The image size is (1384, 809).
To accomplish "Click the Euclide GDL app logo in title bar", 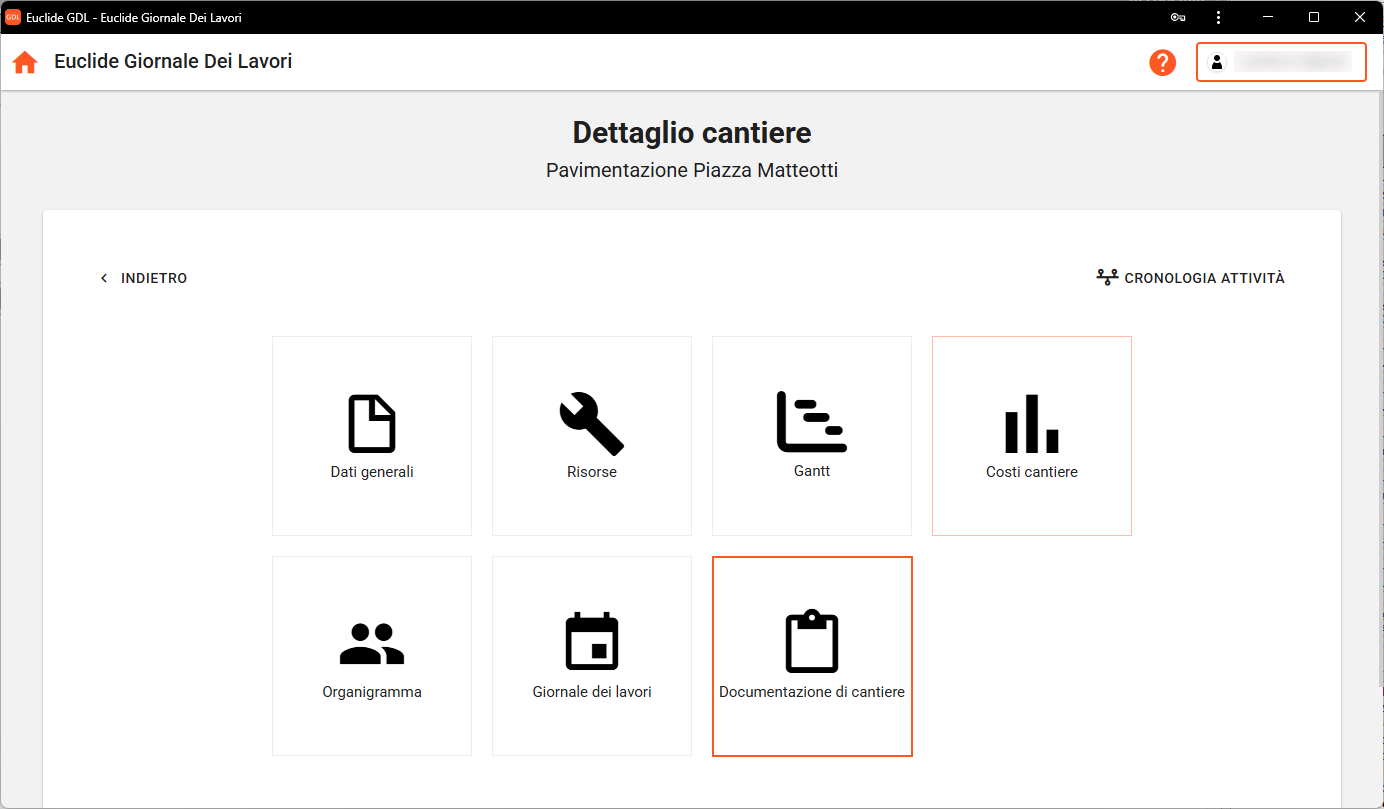I will click(x=13, y=17).
